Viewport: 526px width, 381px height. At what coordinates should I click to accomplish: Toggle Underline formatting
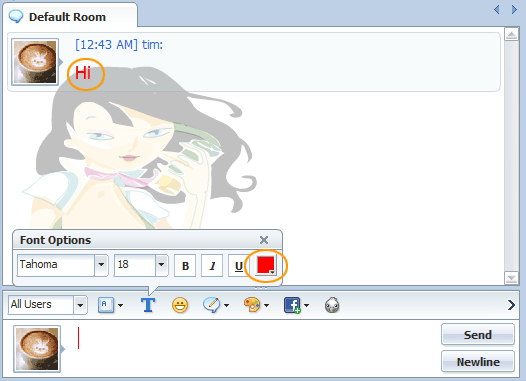tap(238, 266)
